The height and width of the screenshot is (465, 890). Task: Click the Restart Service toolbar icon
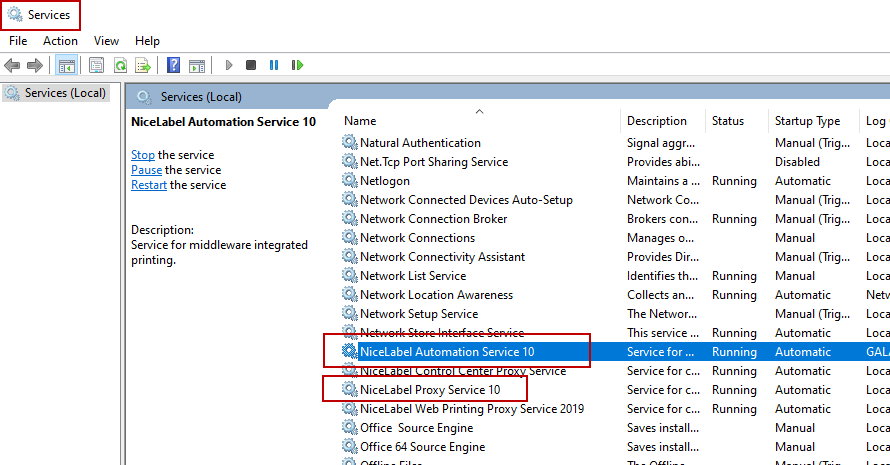pyautogui.click(x=297, y=66)
